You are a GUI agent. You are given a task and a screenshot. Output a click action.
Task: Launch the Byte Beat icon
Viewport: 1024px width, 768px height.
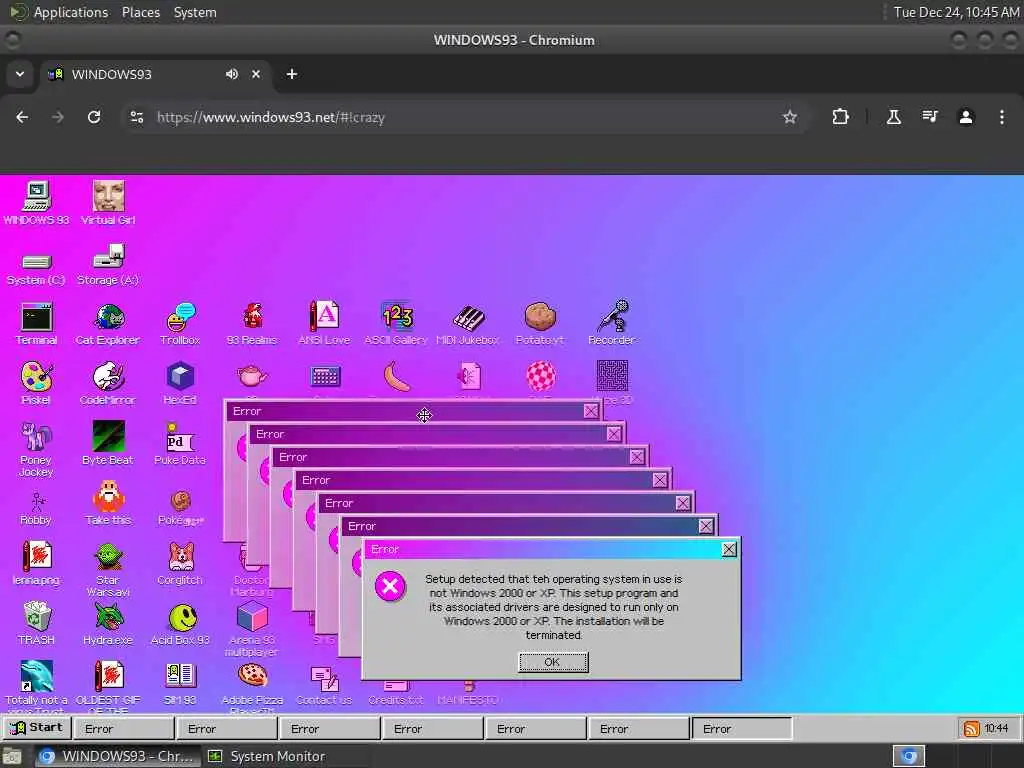coord(108,443)
